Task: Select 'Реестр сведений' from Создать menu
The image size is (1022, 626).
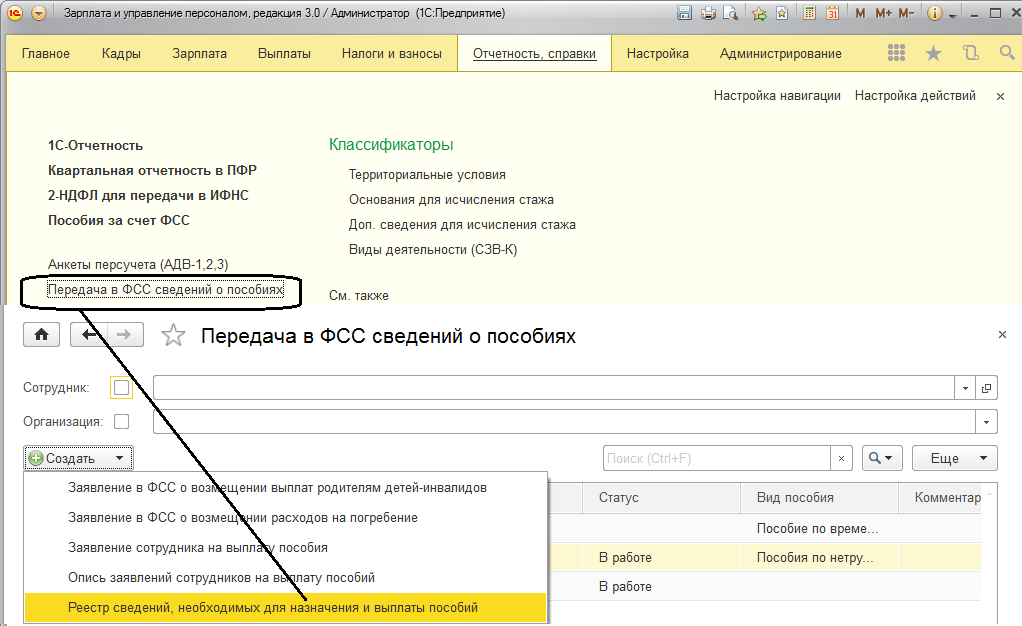Action: 273,607
